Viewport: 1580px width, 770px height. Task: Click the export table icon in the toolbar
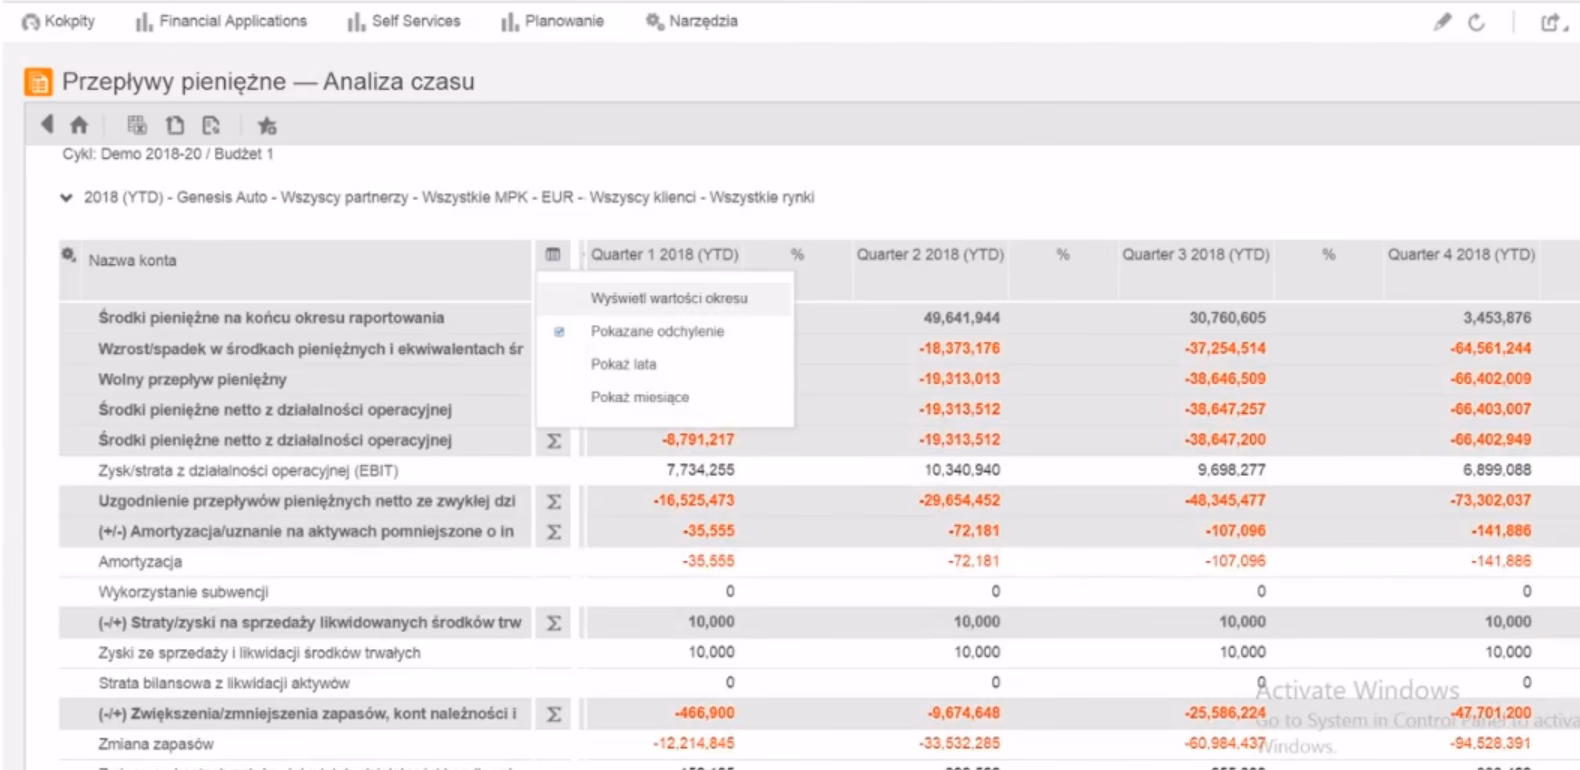[137, 125]
